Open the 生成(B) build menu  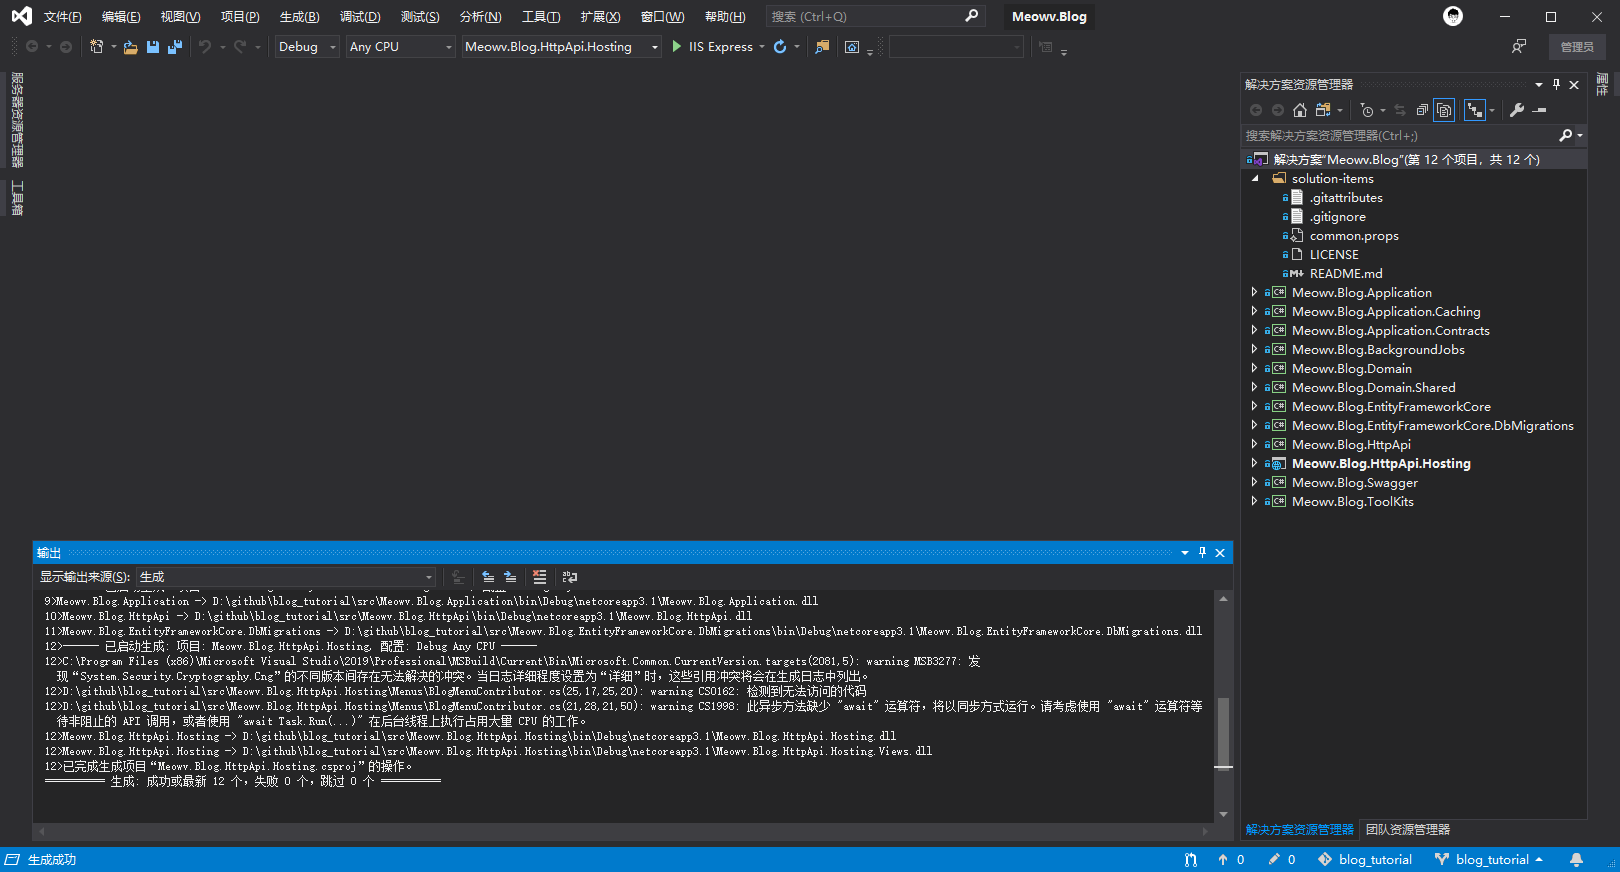pos(299,17)
